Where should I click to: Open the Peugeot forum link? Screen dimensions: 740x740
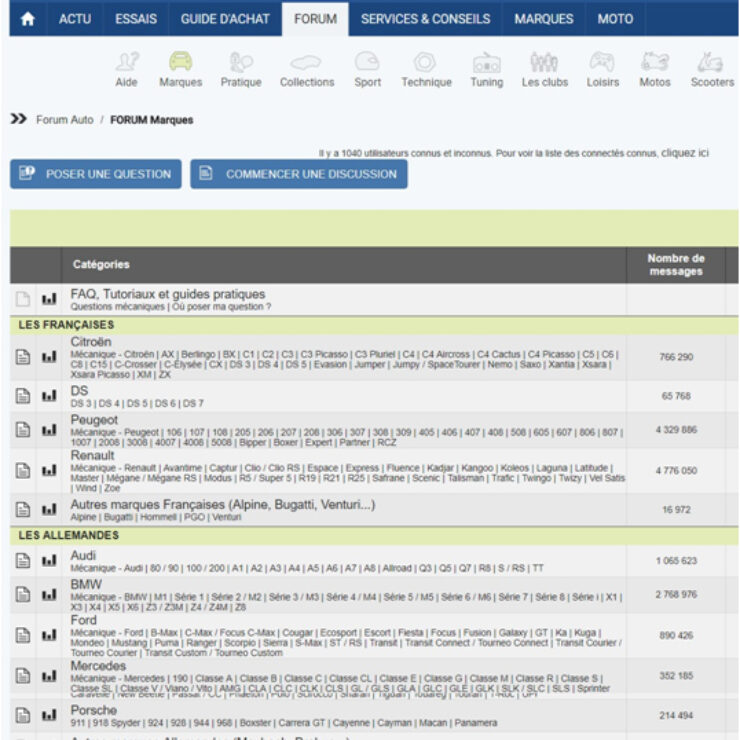(x=94, y=420)
